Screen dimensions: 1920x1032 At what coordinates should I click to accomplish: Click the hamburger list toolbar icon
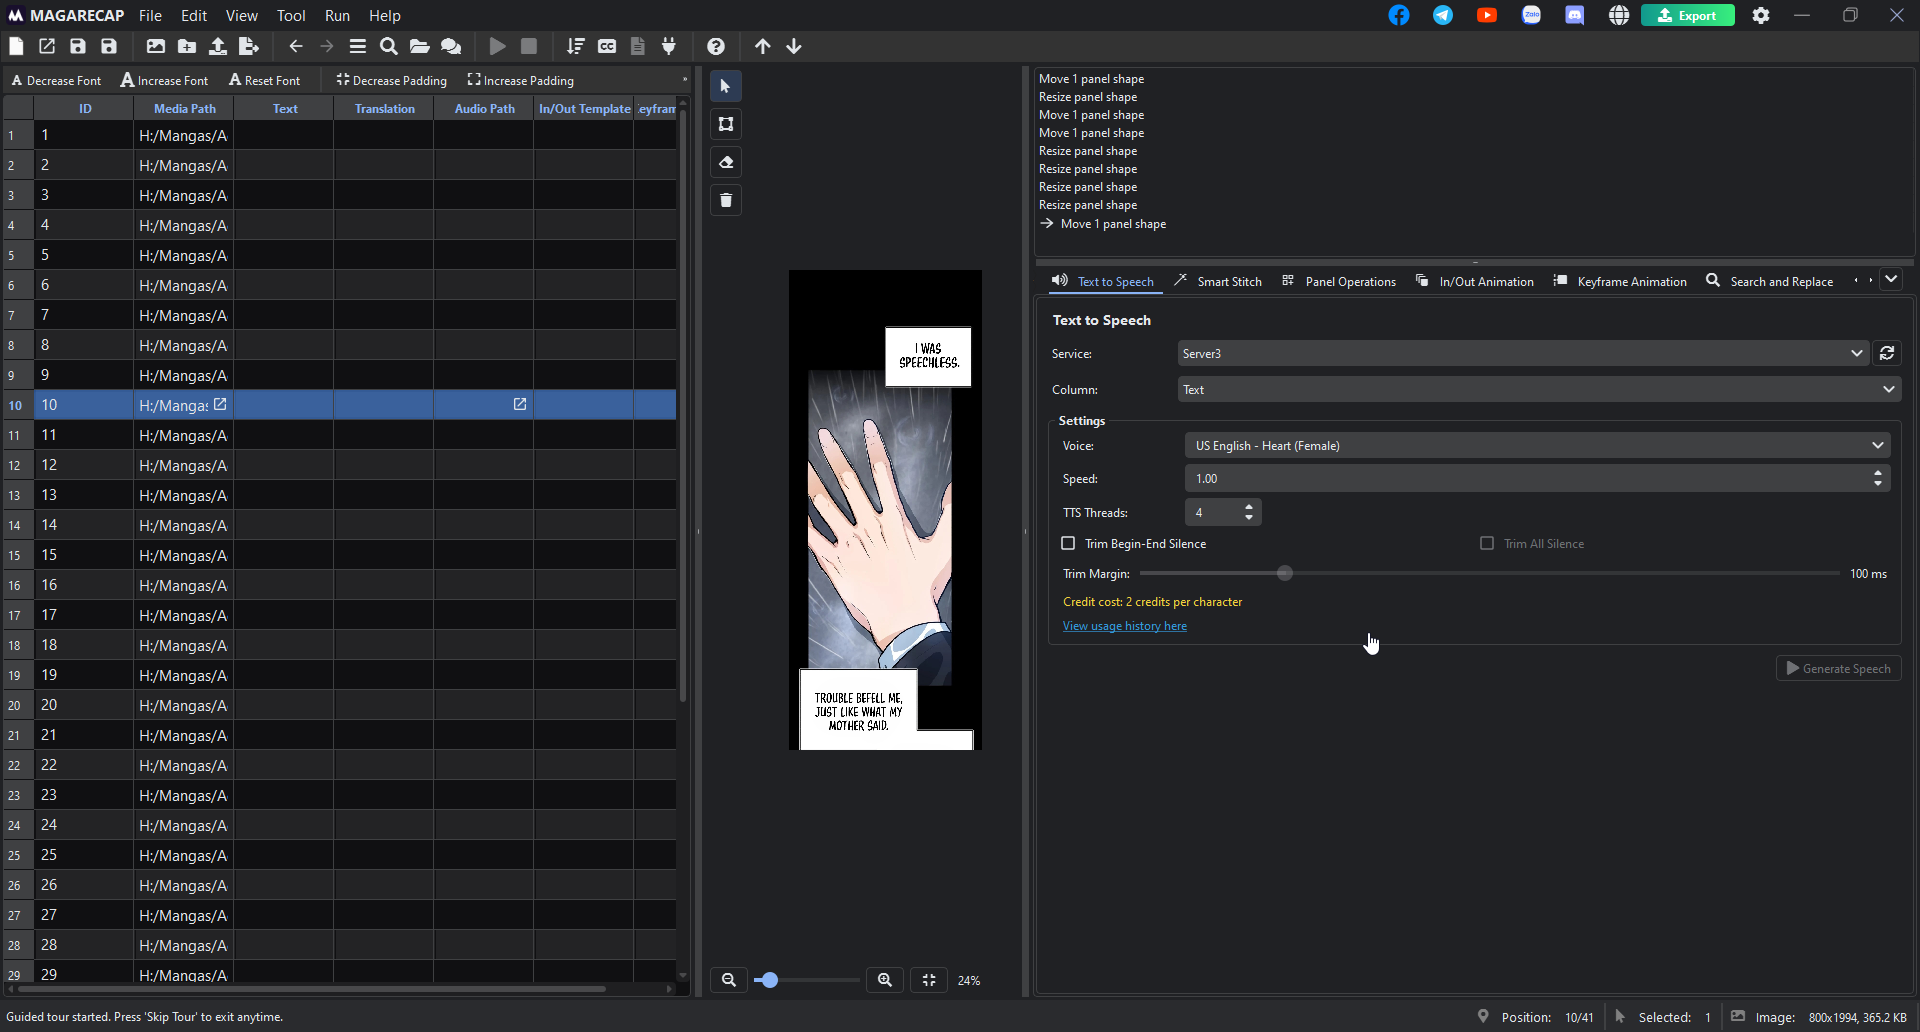pyautogui.click(x=358, y=46)
